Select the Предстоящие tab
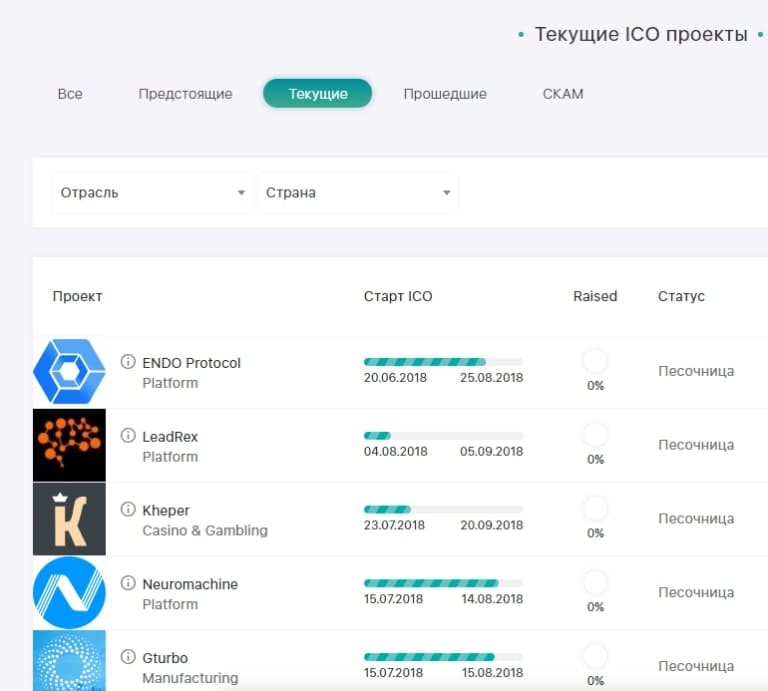The image size is (768, 691). tap(185, 94)
